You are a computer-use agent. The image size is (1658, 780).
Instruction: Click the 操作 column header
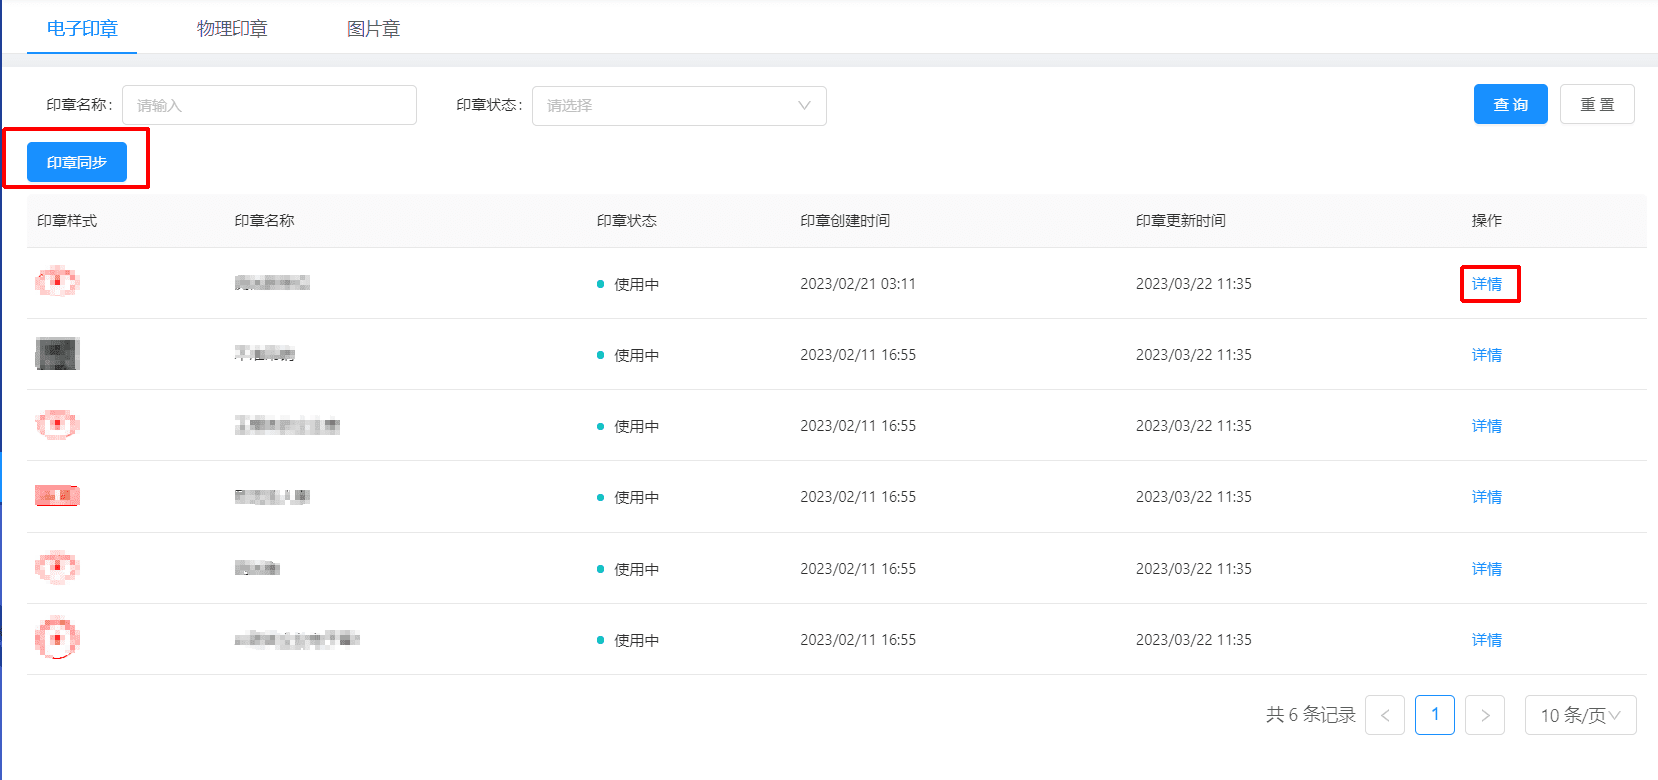tap(1487, 221)
